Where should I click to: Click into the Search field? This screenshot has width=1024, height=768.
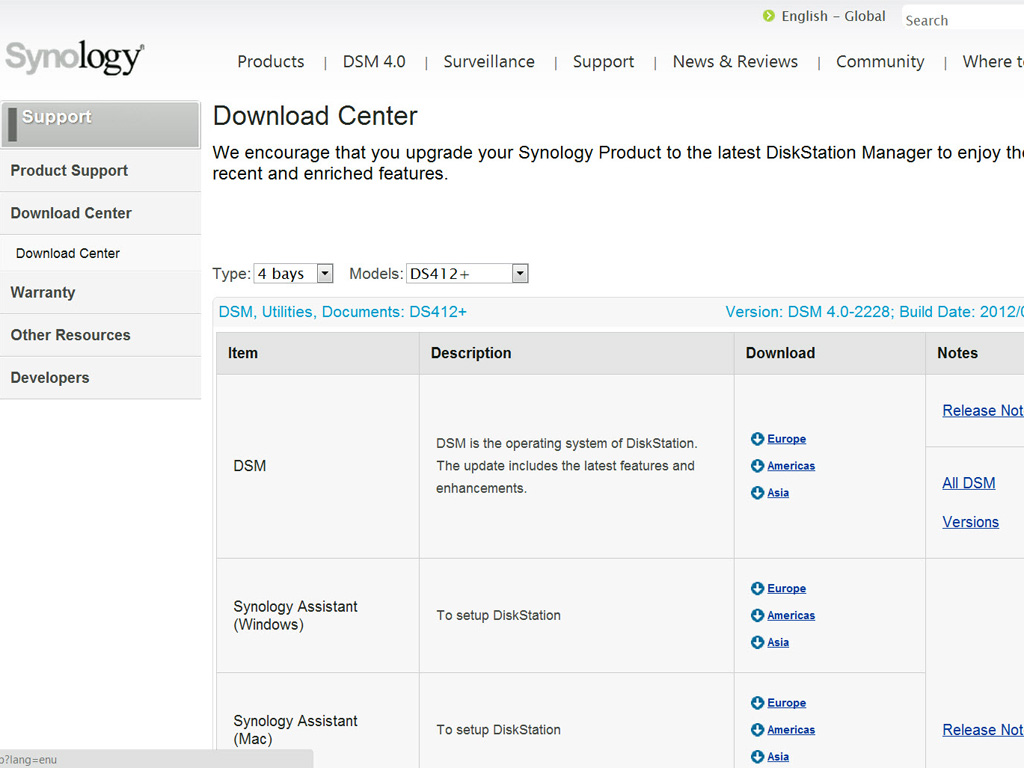click(963, 20)
